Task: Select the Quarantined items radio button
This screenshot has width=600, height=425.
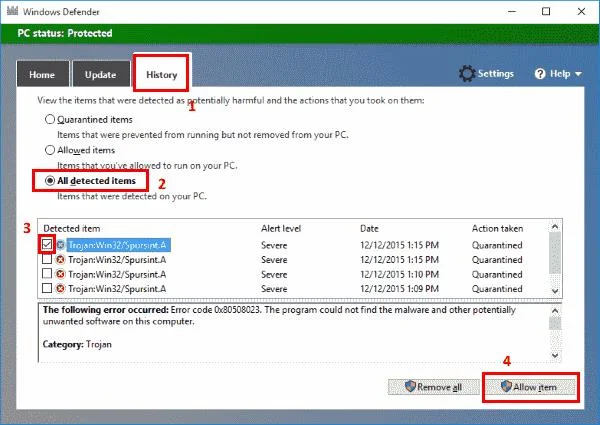Action: coord(50,119)
